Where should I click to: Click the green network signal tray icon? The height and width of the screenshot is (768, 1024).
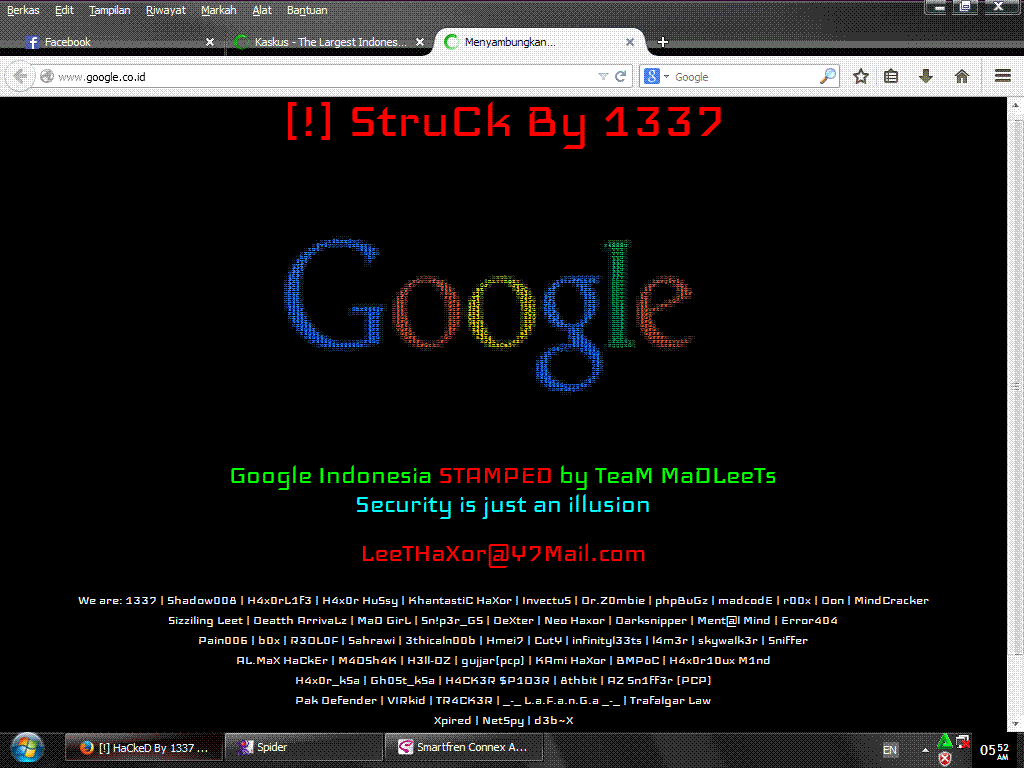point(944,741)
